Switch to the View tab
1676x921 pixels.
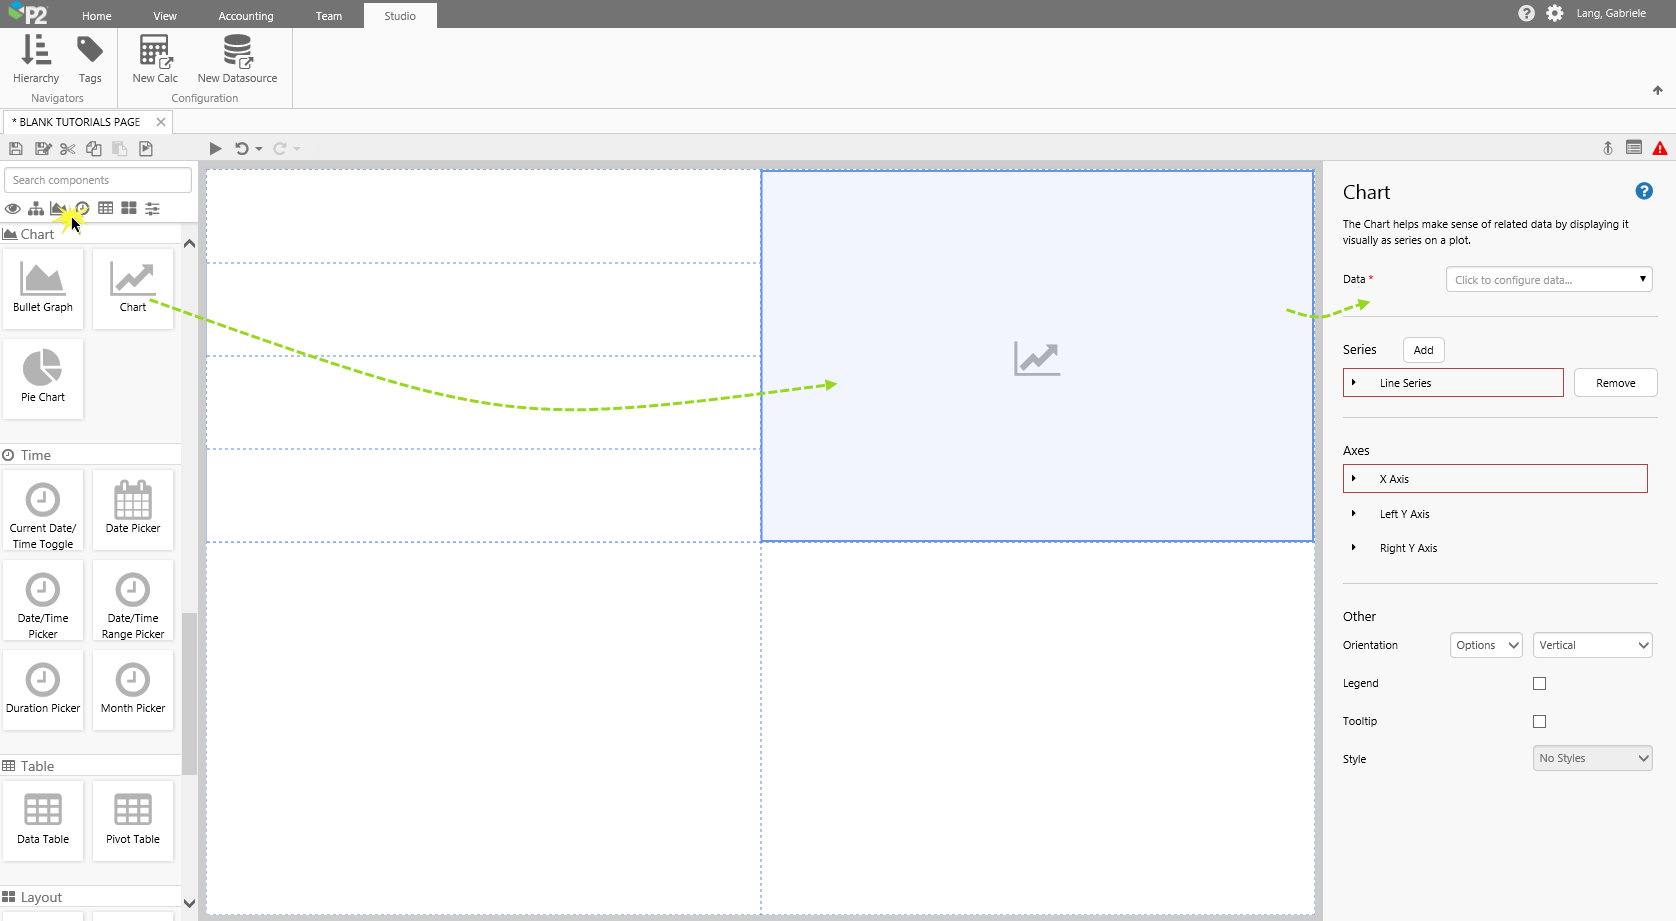tap(165, 16)
